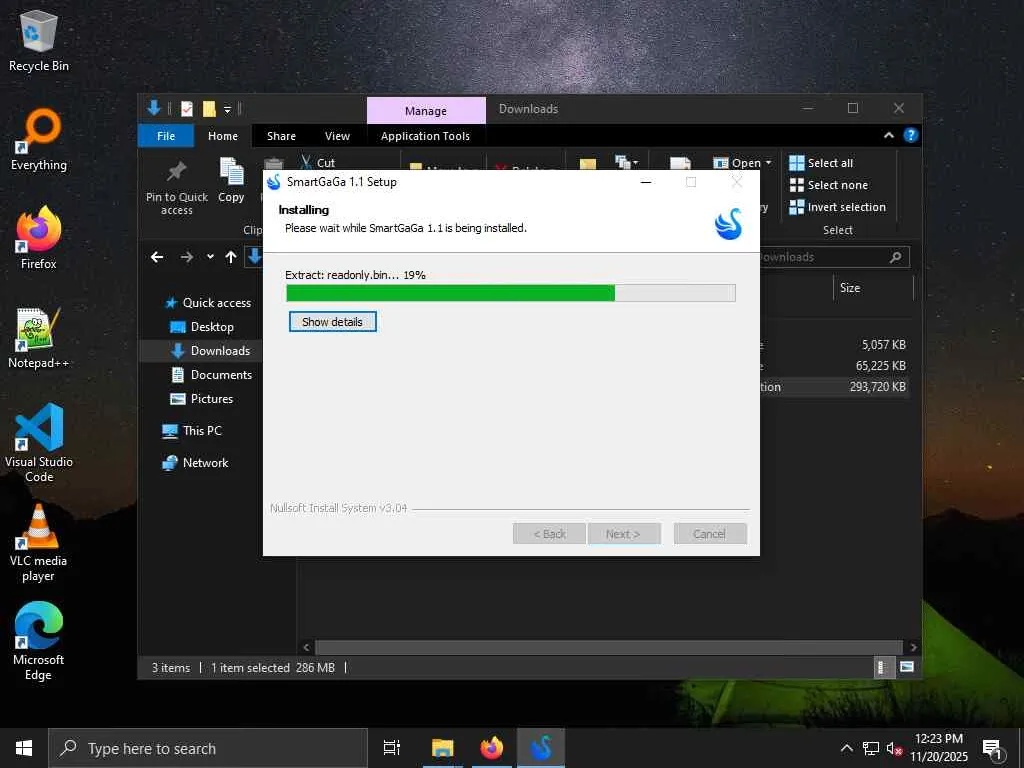Open the Application Tools tab
1024x768 pixels.
(x=425, y=136)
